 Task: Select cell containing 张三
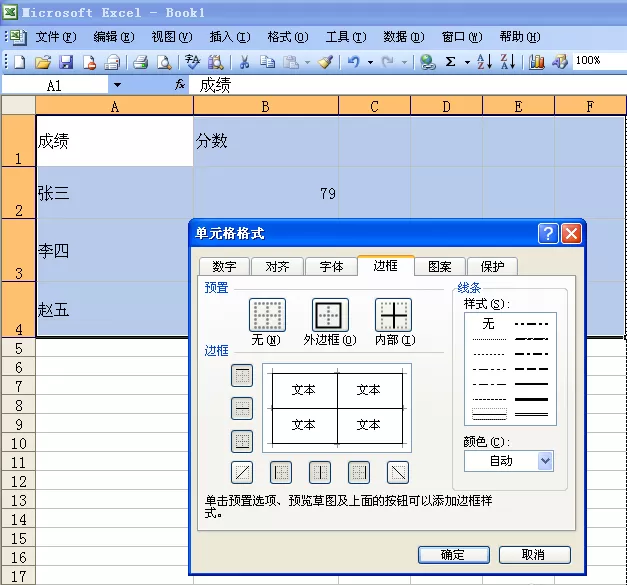tap(115, 193)
